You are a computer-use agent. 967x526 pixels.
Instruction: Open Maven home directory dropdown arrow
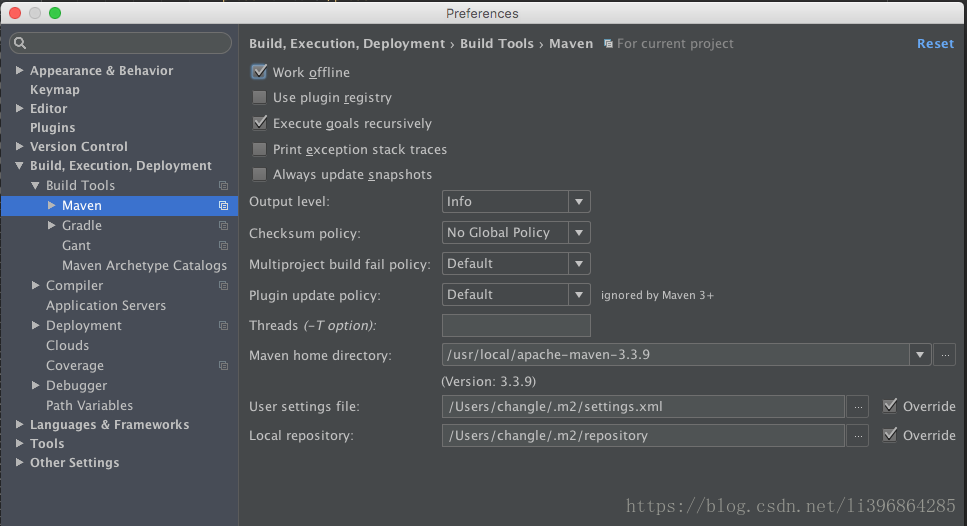920,355
